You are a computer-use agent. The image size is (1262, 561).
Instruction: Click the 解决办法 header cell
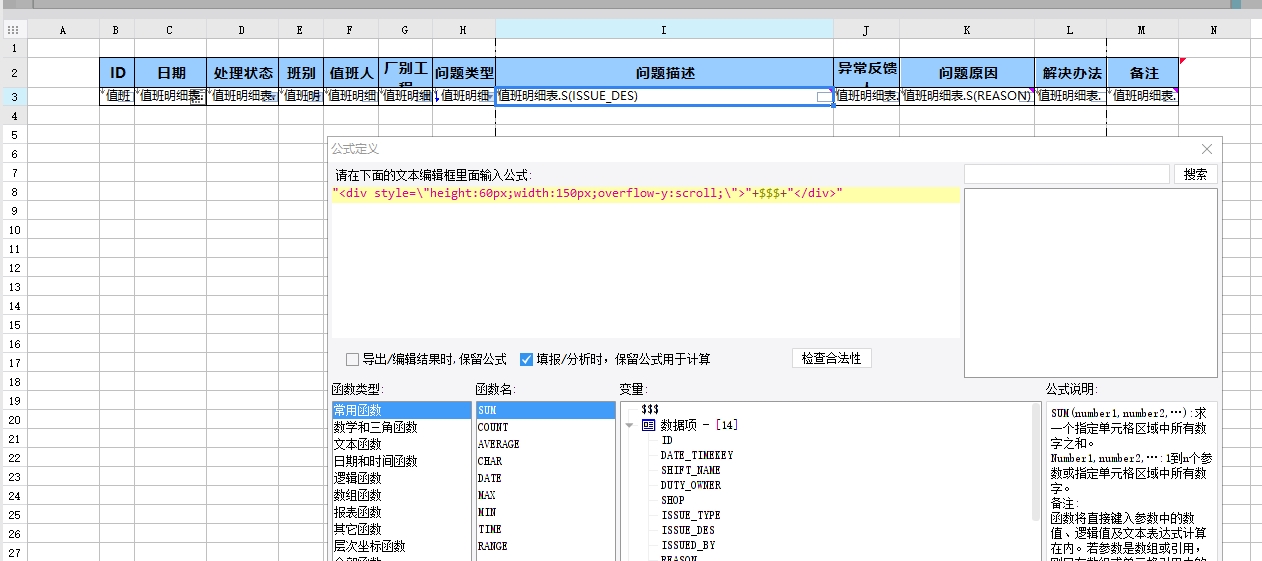click(x=1071, y=73)
